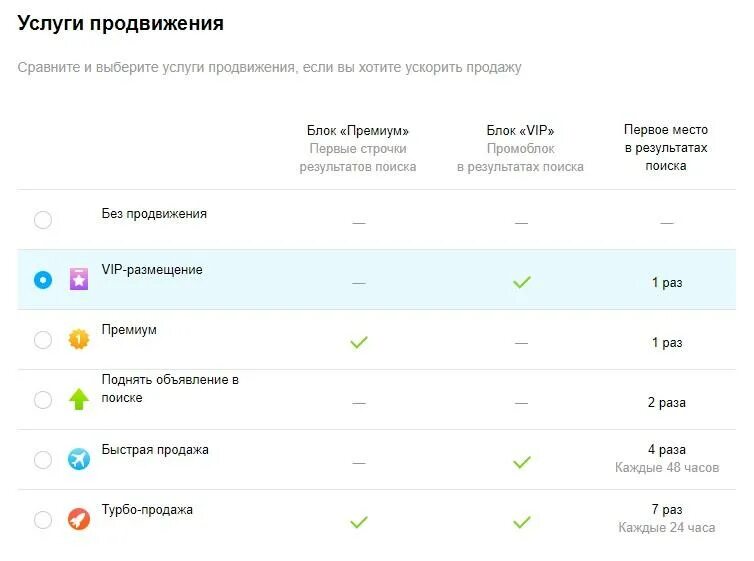Click the red rocket turbo-sale icon
The image size is (754, 561).
[x=79, y=519]
